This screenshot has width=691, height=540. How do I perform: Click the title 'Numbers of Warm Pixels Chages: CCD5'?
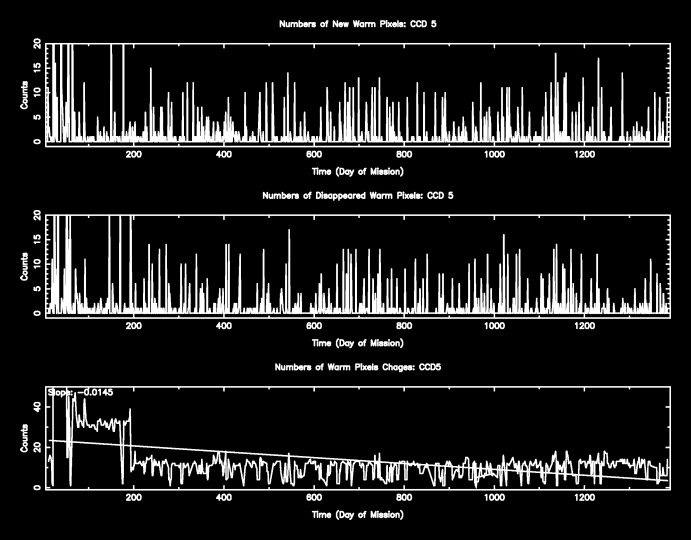[358, 367]
